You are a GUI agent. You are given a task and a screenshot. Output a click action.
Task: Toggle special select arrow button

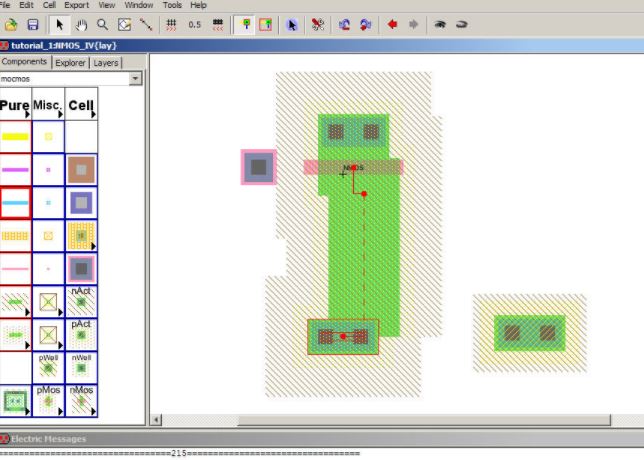point(293,24)
